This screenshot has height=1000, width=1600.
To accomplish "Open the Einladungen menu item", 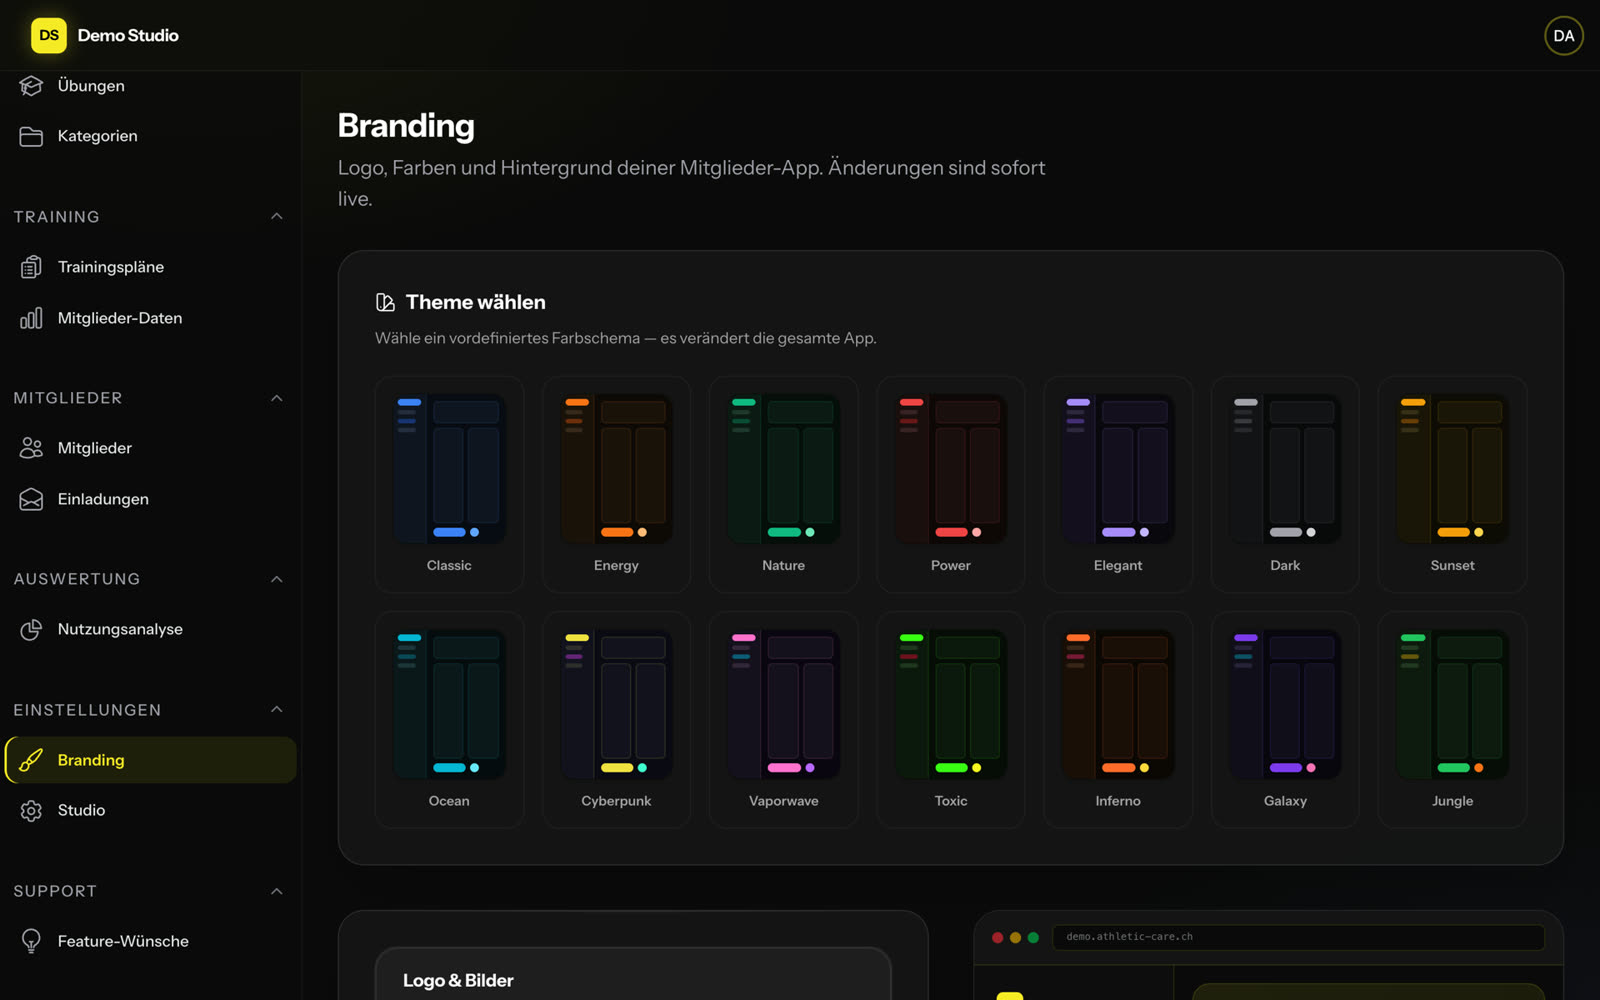I will 150,499.
